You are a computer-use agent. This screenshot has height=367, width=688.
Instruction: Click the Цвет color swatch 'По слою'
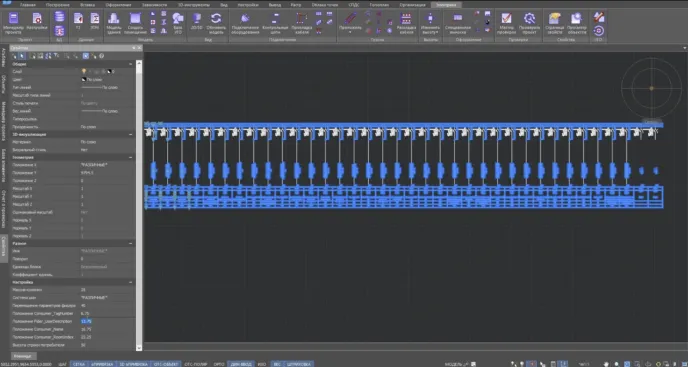84,79
